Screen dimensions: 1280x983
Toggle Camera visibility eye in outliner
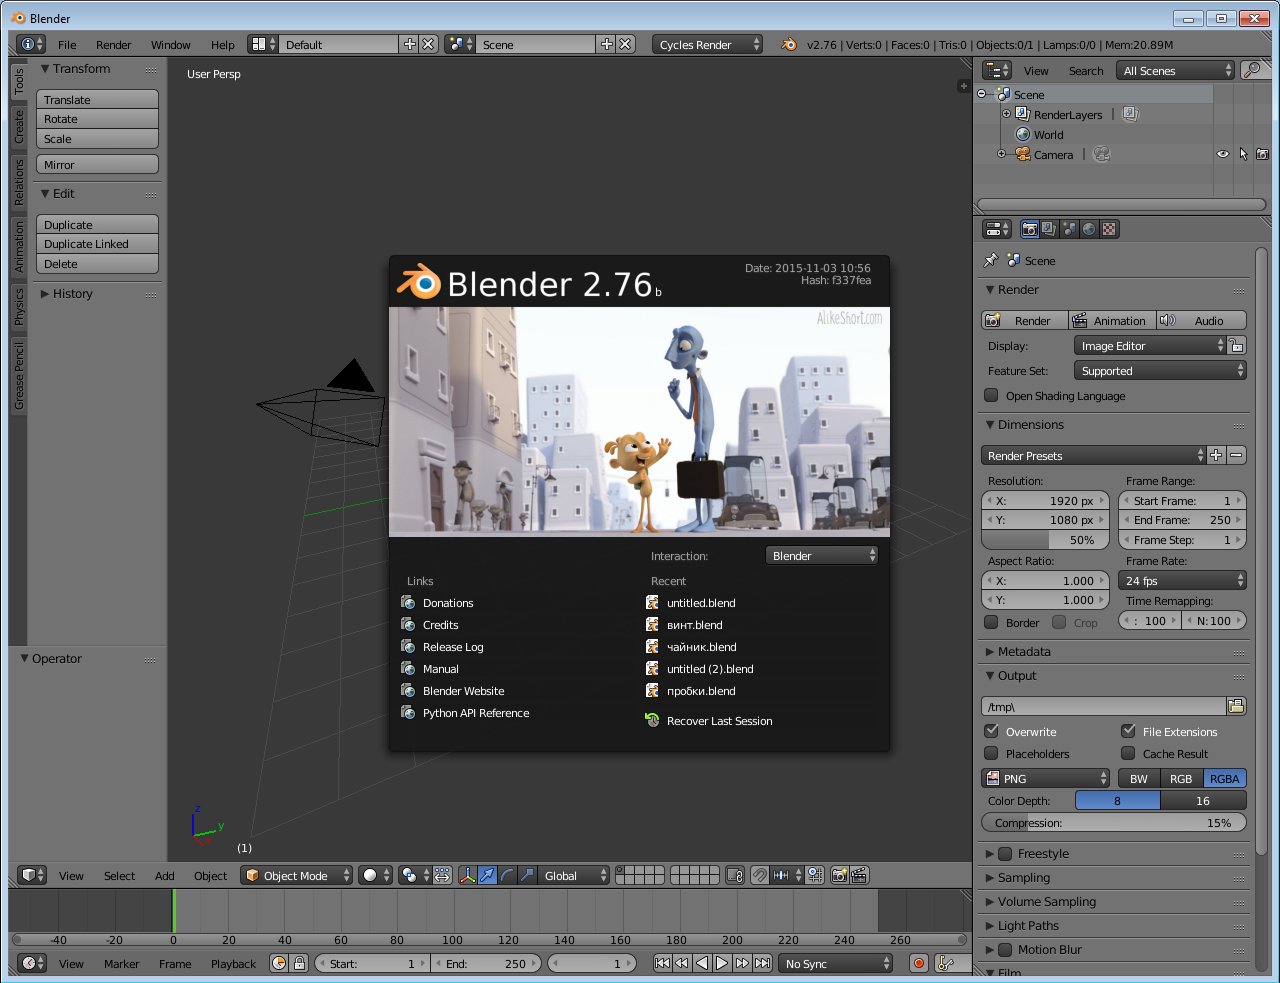tap(1222, 154)
